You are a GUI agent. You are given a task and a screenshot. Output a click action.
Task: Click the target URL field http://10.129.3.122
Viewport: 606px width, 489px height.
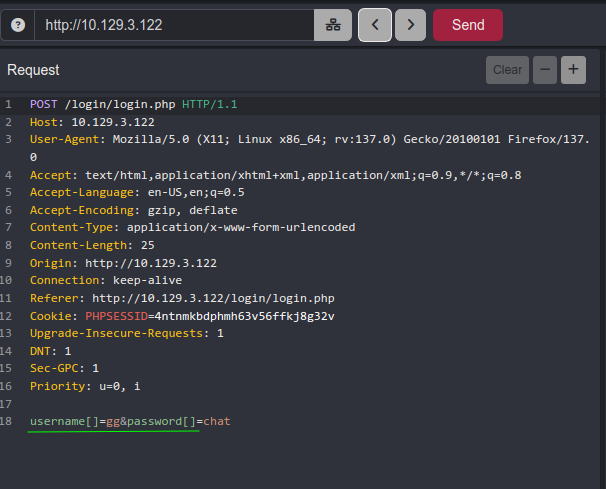point(175,25)
